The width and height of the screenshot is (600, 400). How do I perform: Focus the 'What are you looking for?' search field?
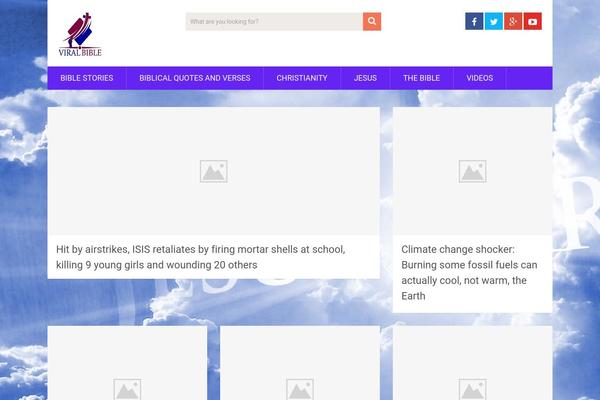tap(274, 21)
